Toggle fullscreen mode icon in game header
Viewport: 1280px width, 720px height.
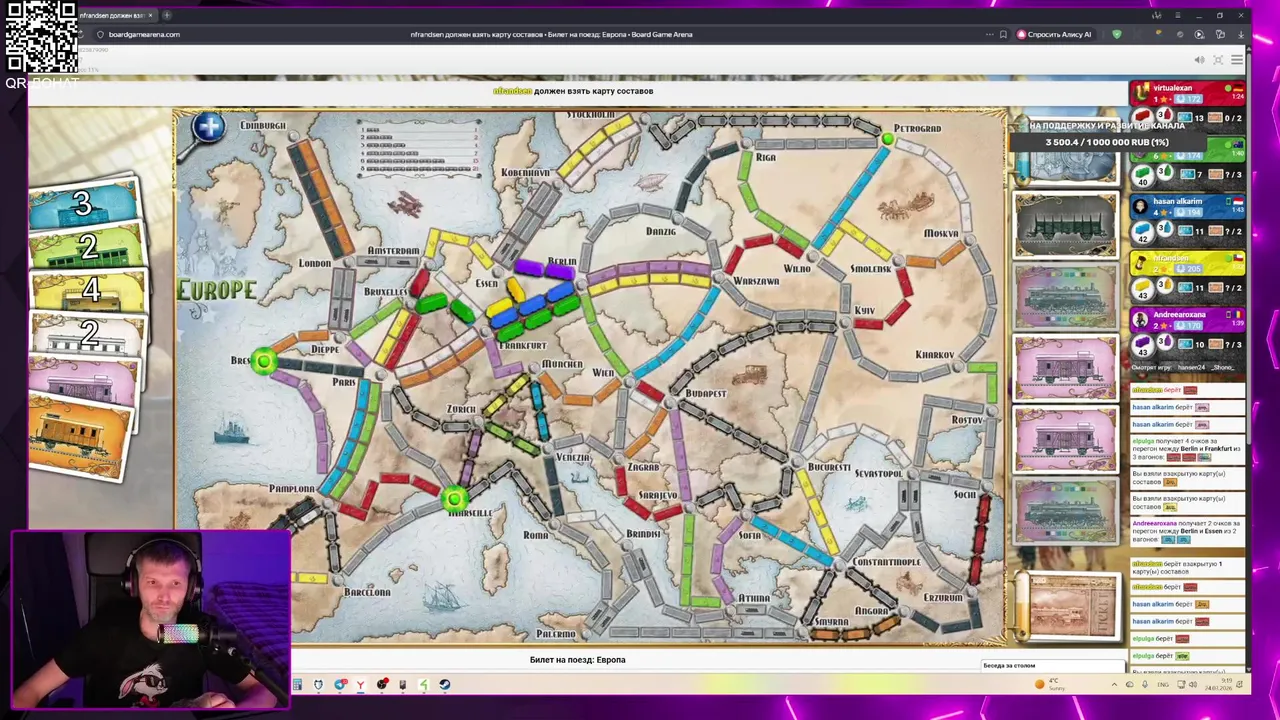point(1218,60)
